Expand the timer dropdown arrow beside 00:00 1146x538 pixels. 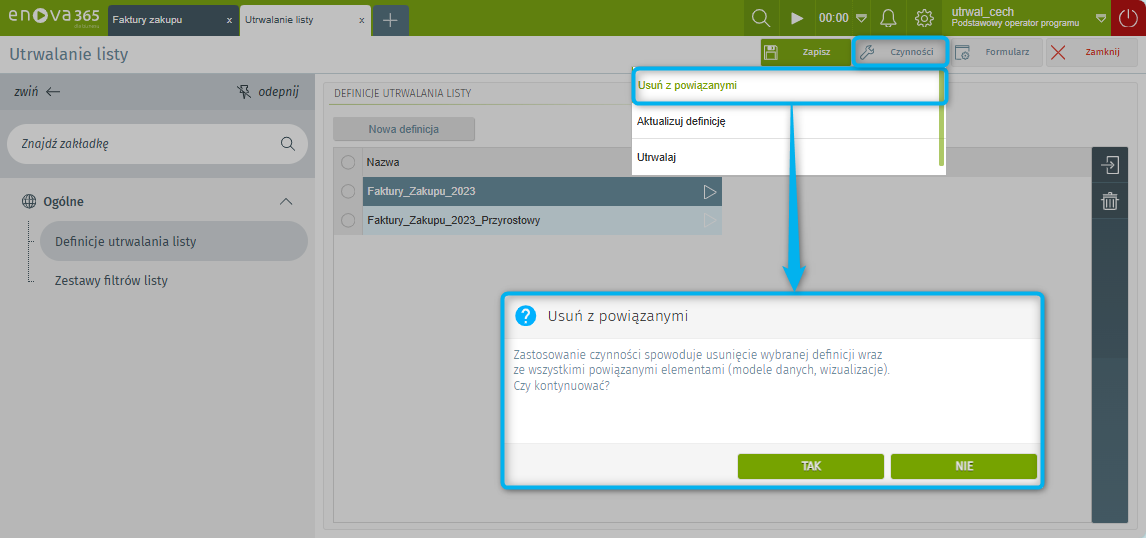861,18
